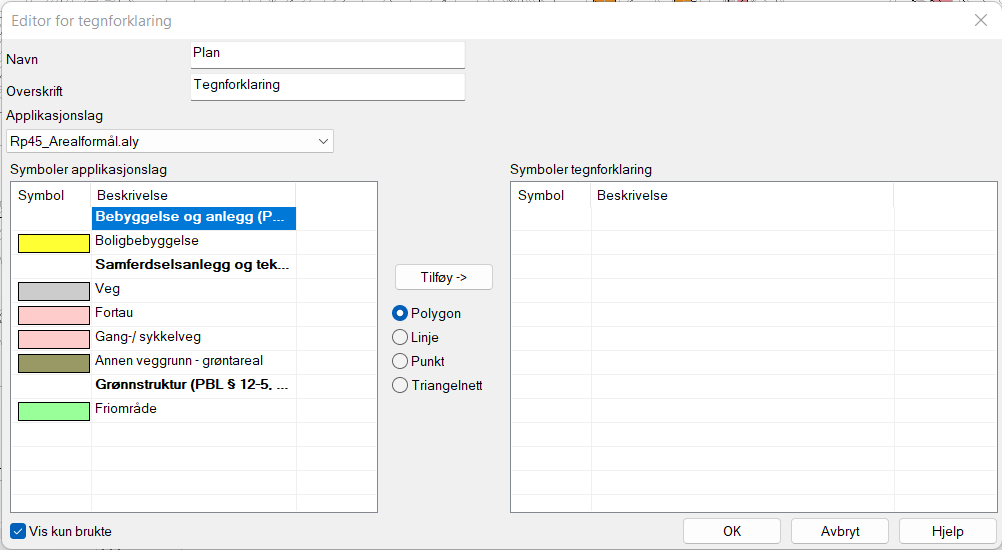1002x550 pixels.
Task: Select the green Friområde symbol swatch
Action: click(x=54, y=411)
